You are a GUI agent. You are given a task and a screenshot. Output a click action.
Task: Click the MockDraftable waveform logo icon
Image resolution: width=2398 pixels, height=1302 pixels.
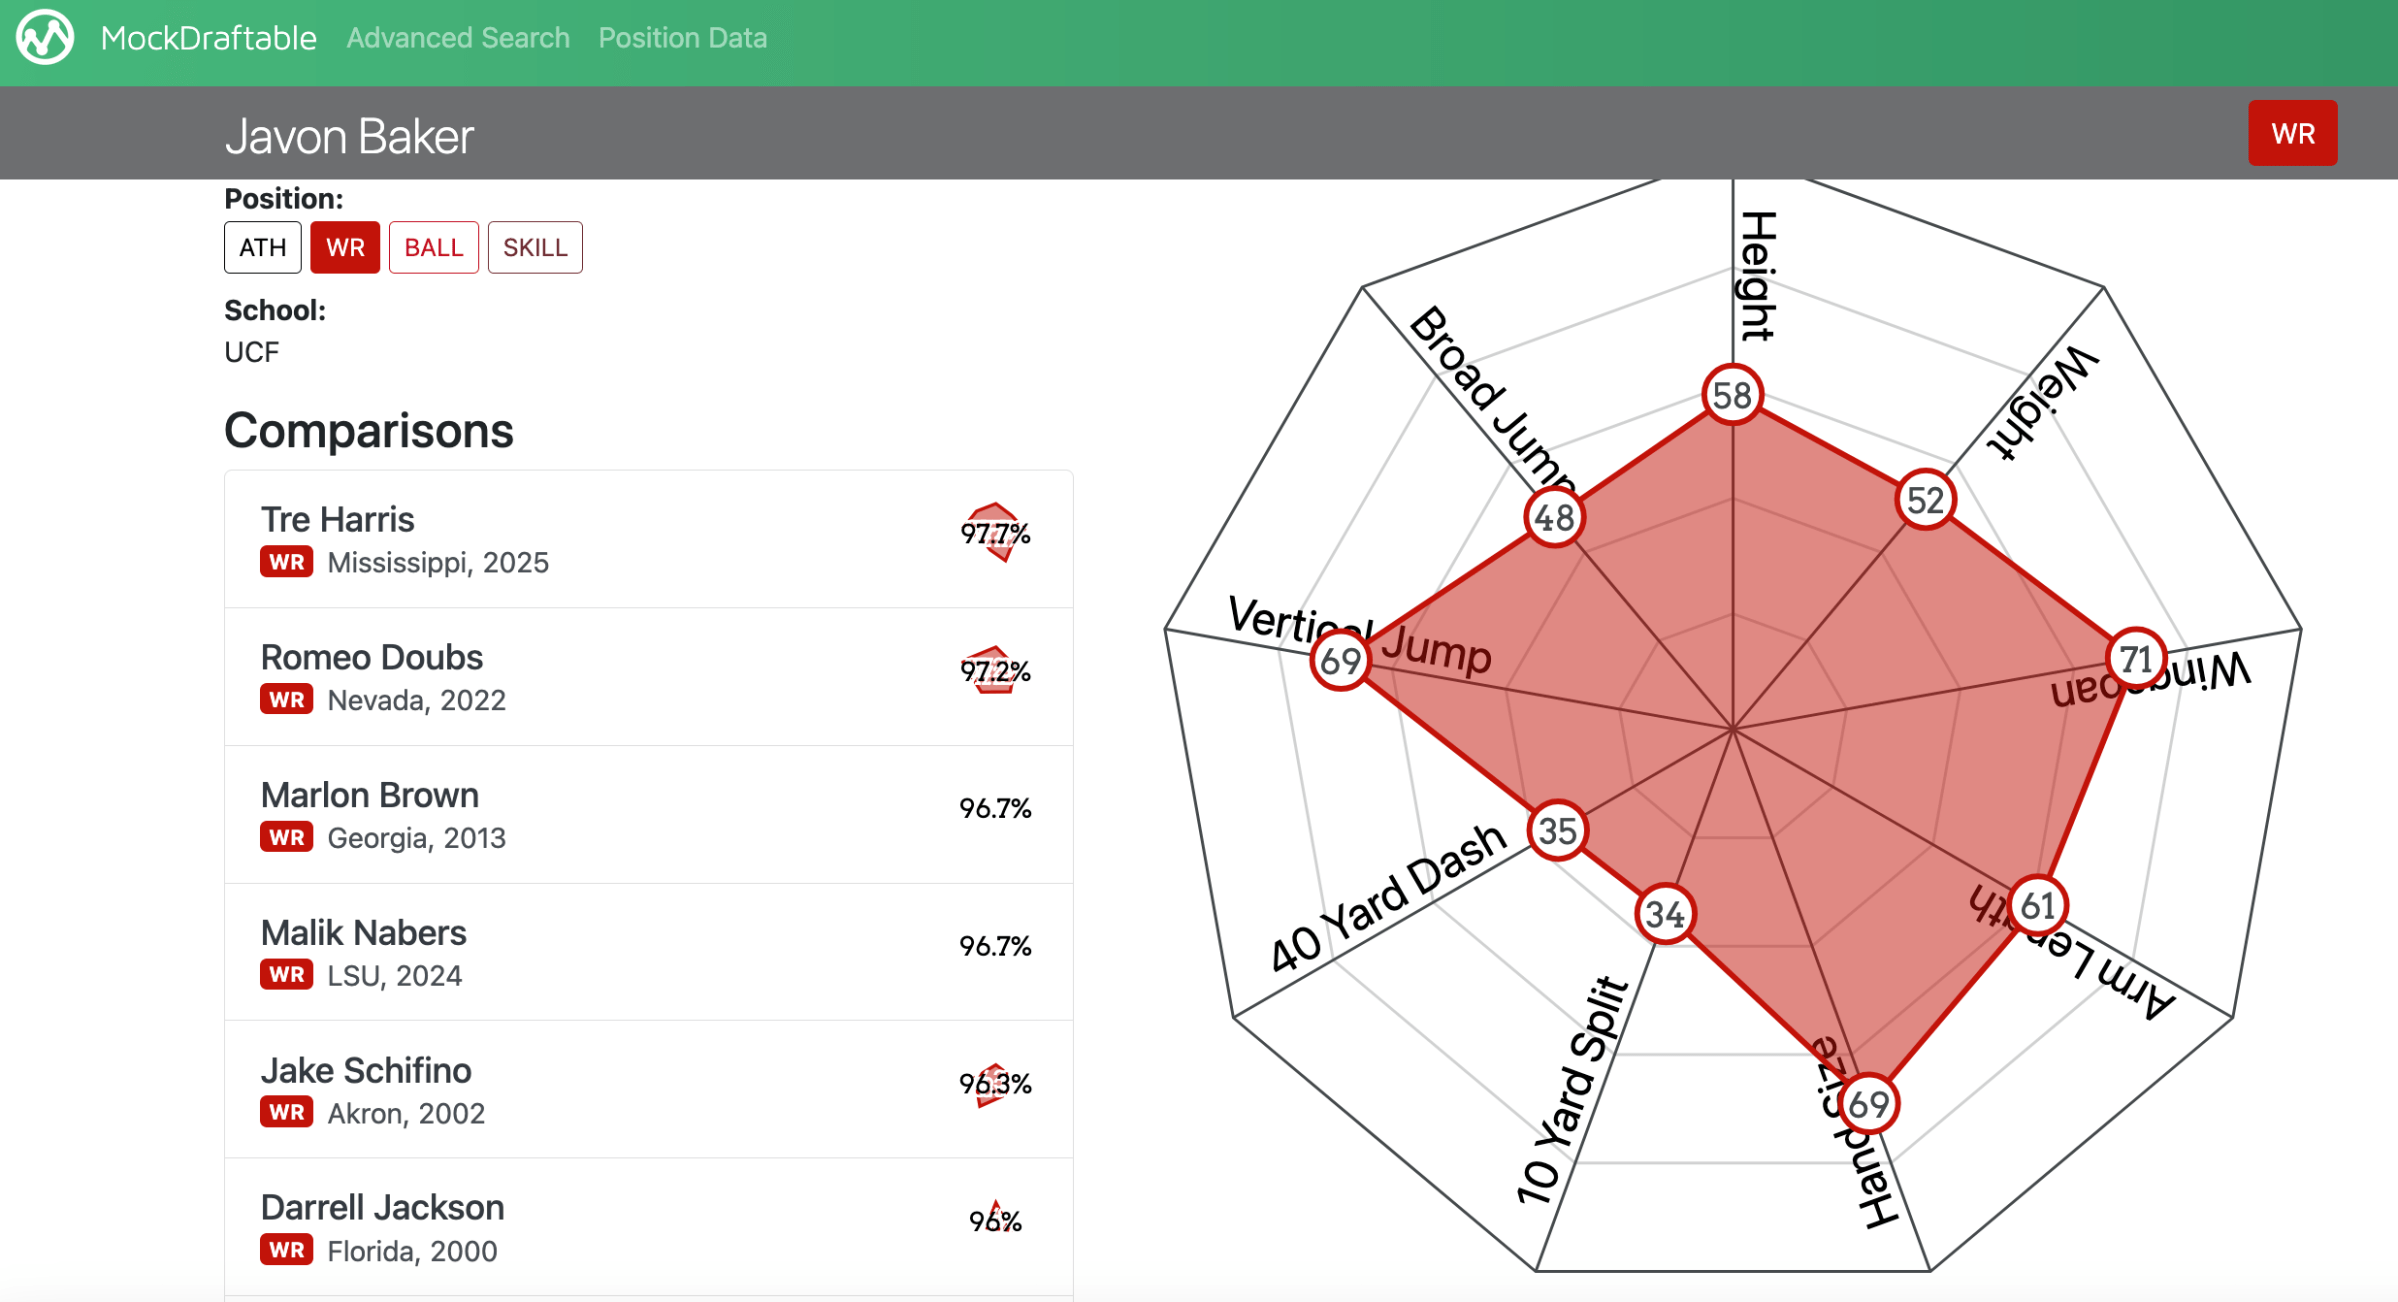tap(45, 38)
